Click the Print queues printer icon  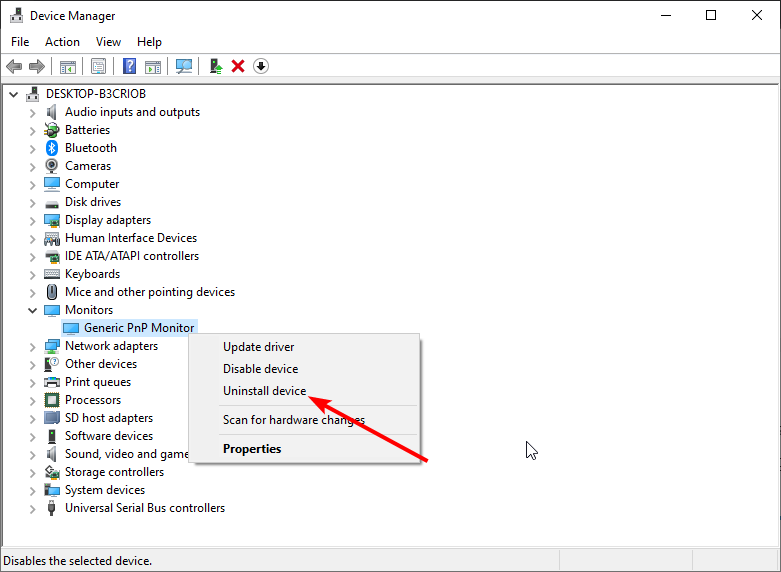(52, 382)
